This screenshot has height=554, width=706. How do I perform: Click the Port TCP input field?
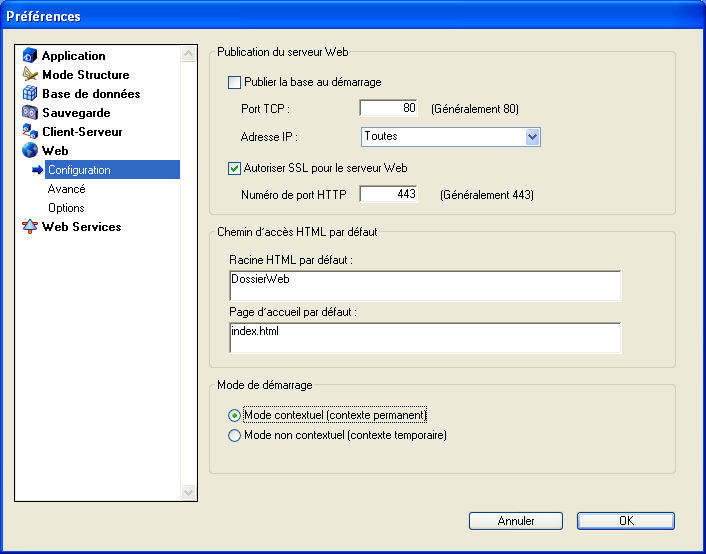point(388,108)
